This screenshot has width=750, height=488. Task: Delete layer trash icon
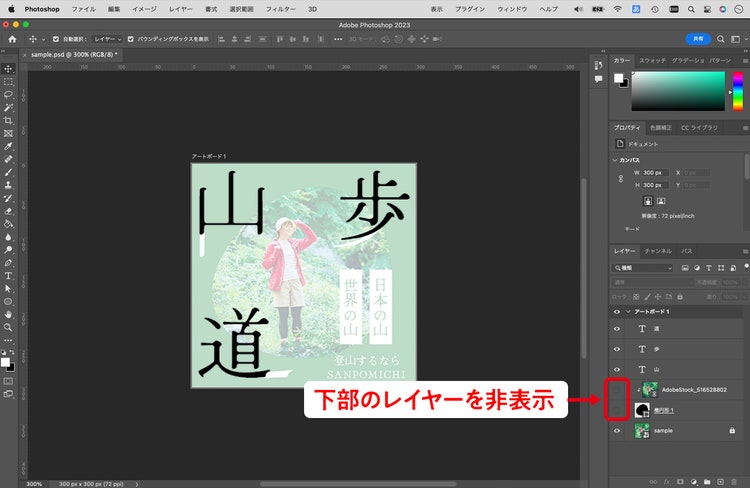pyautogui.click(x=734, y=482)
